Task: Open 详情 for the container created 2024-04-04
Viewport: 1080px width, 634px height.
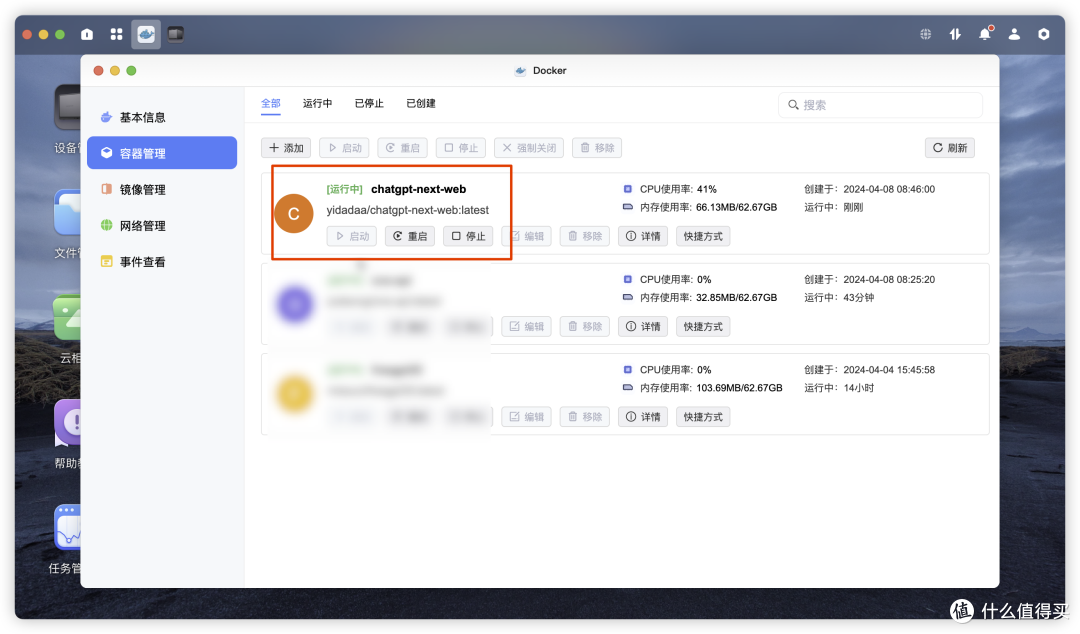Action: tap(643, 417)
